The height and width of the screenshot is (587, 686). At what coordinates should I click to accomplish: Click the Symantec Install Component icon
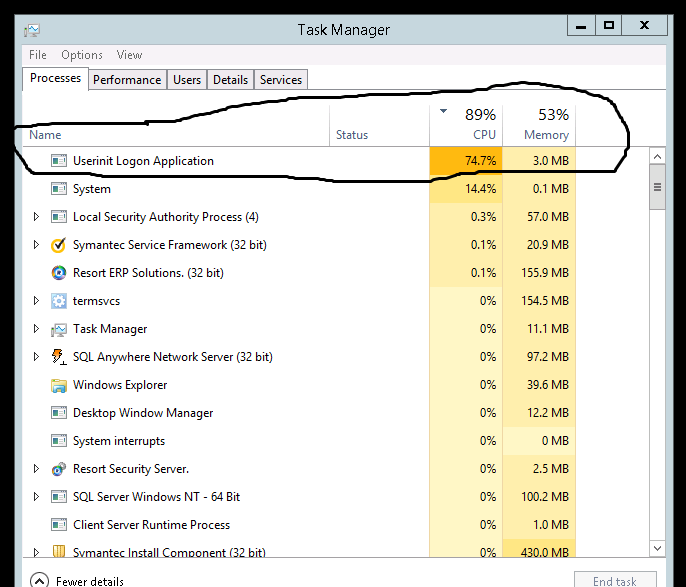click(59, 551)
